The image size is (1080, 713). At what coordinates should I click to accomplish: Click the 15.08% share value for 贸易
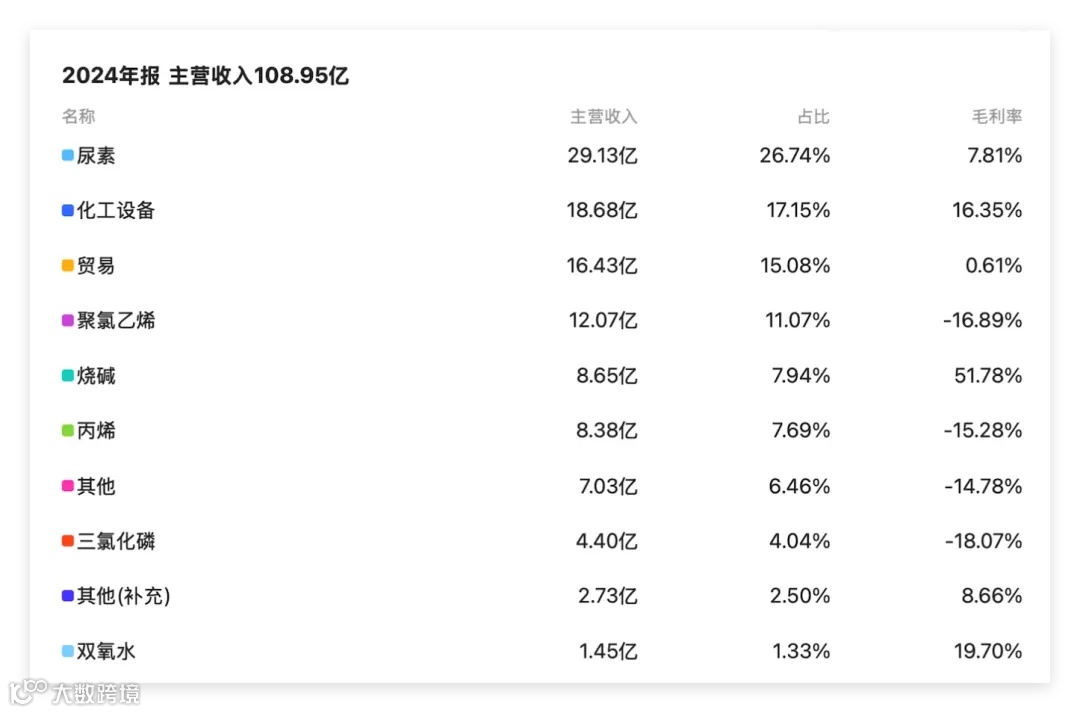click(x=795, y=265)
